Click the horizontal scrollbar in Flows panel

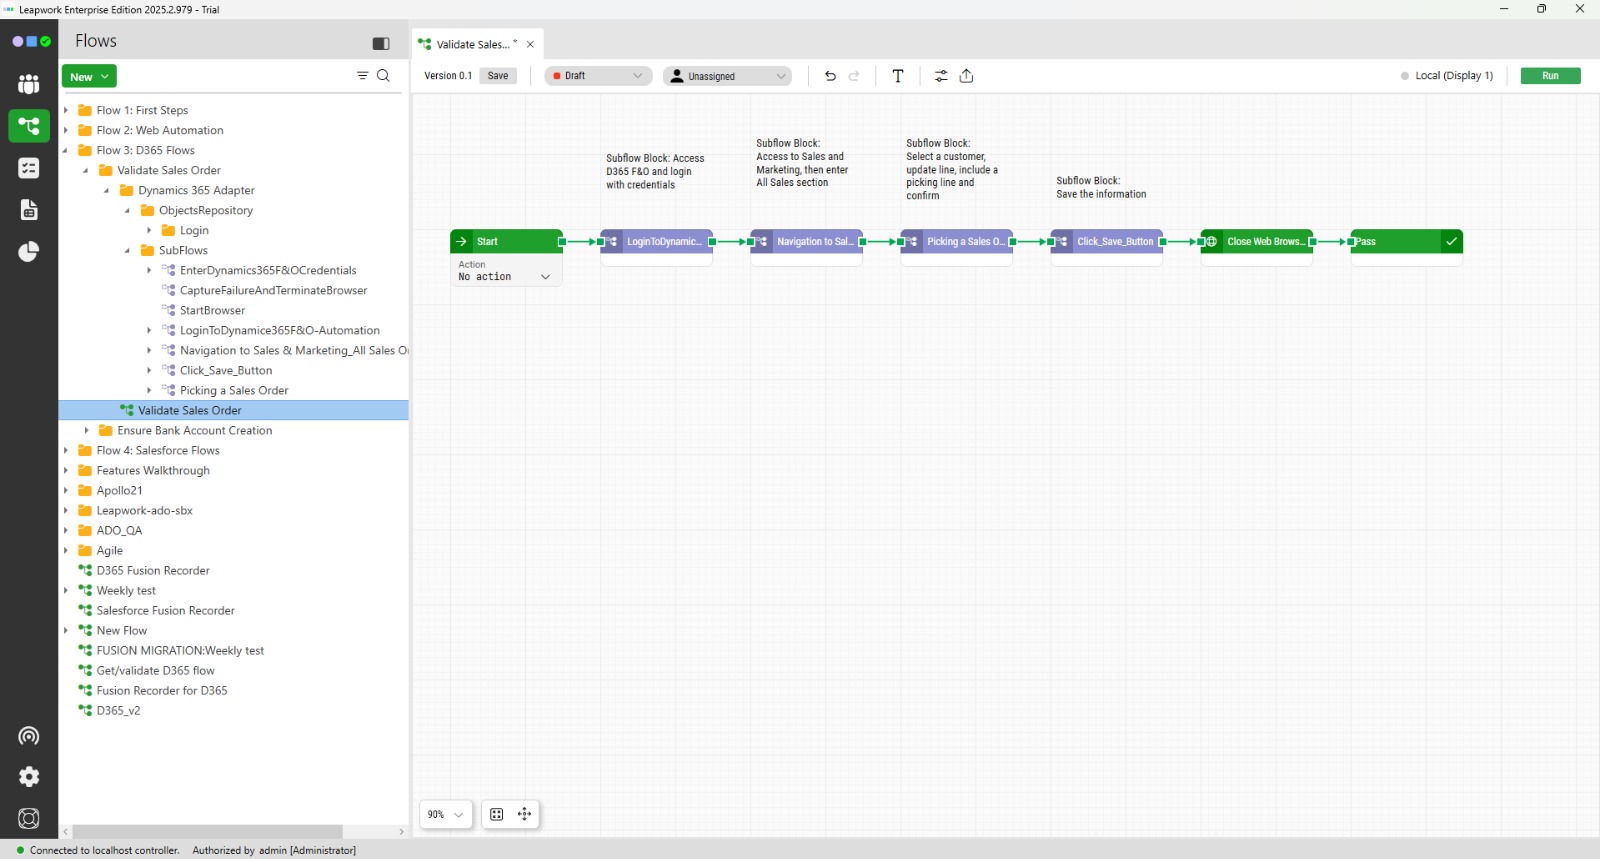point(208,832)
